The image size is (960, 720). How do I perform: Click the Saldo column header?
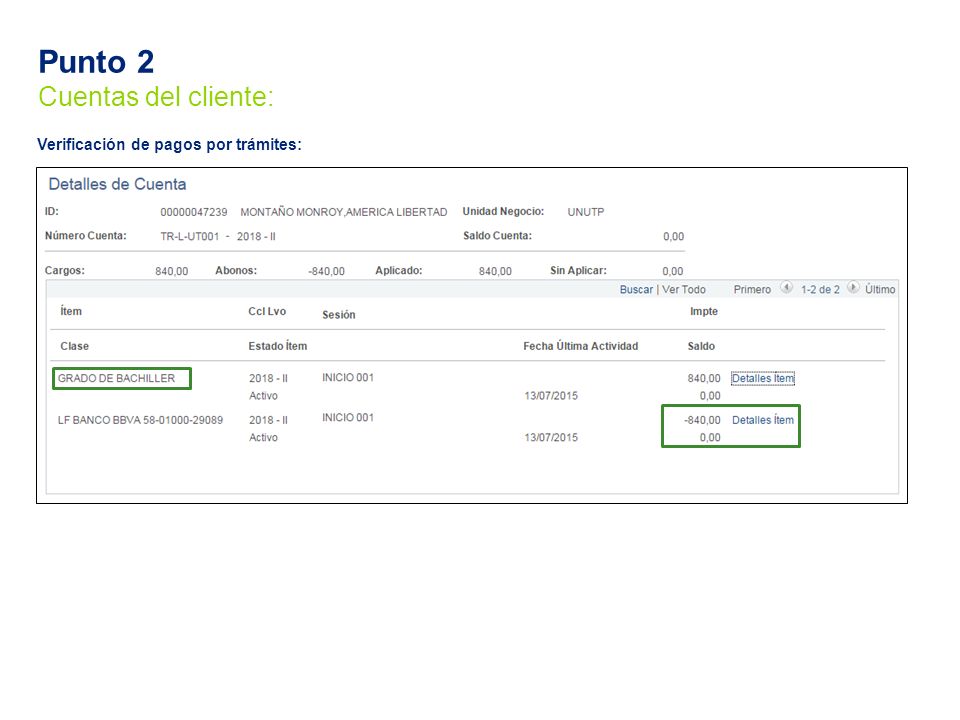[x=701, y=346]
